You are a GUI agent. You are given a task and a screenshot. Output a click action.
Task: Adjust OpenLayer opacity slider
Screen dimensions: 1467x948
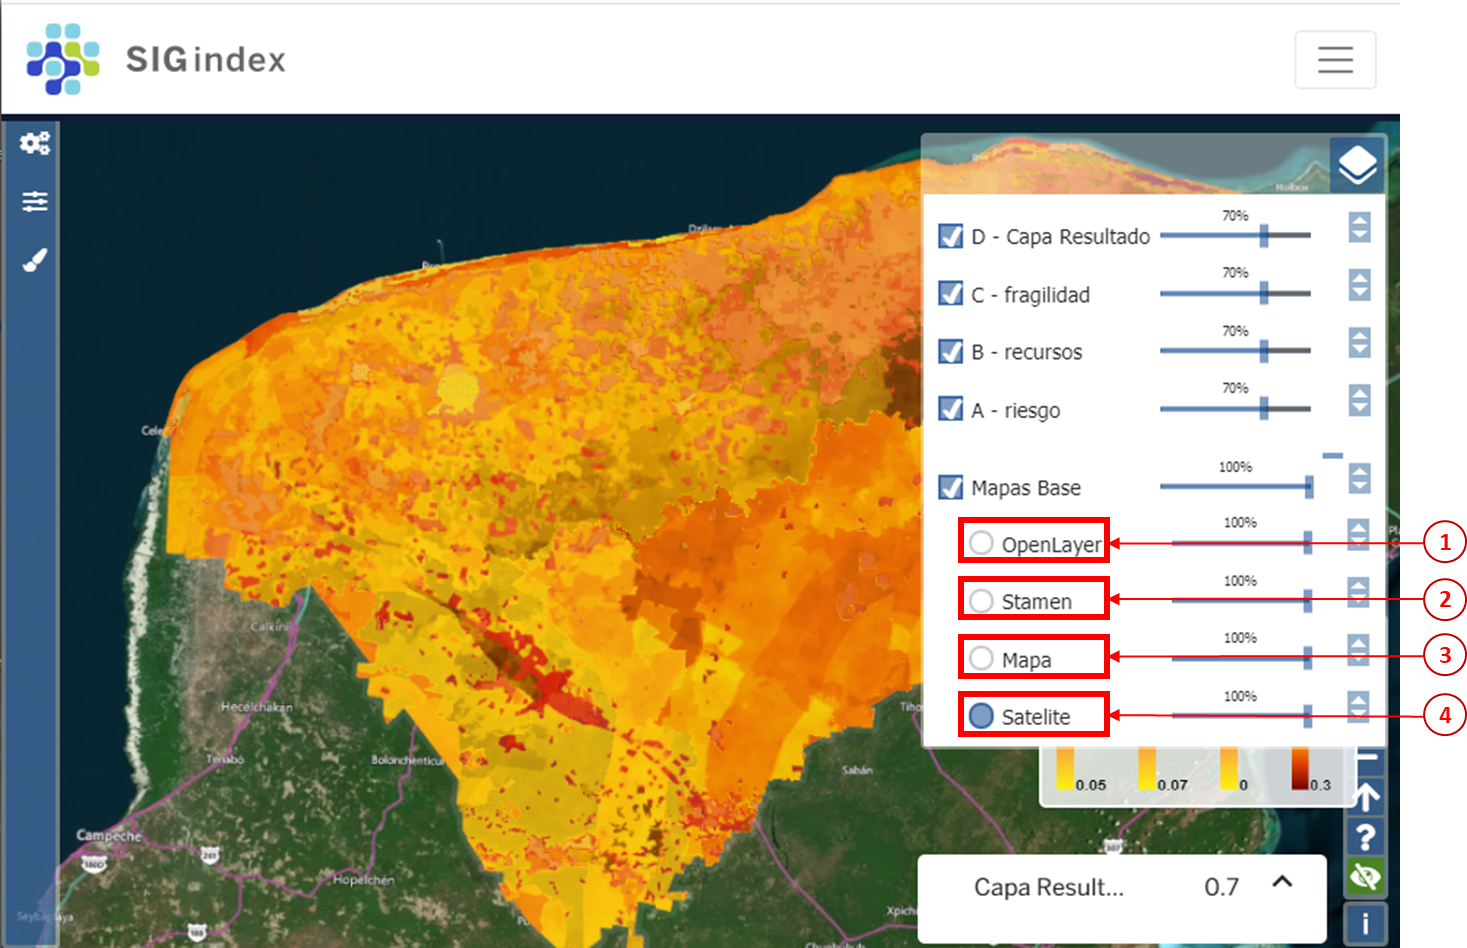[x=1242, y=543]
